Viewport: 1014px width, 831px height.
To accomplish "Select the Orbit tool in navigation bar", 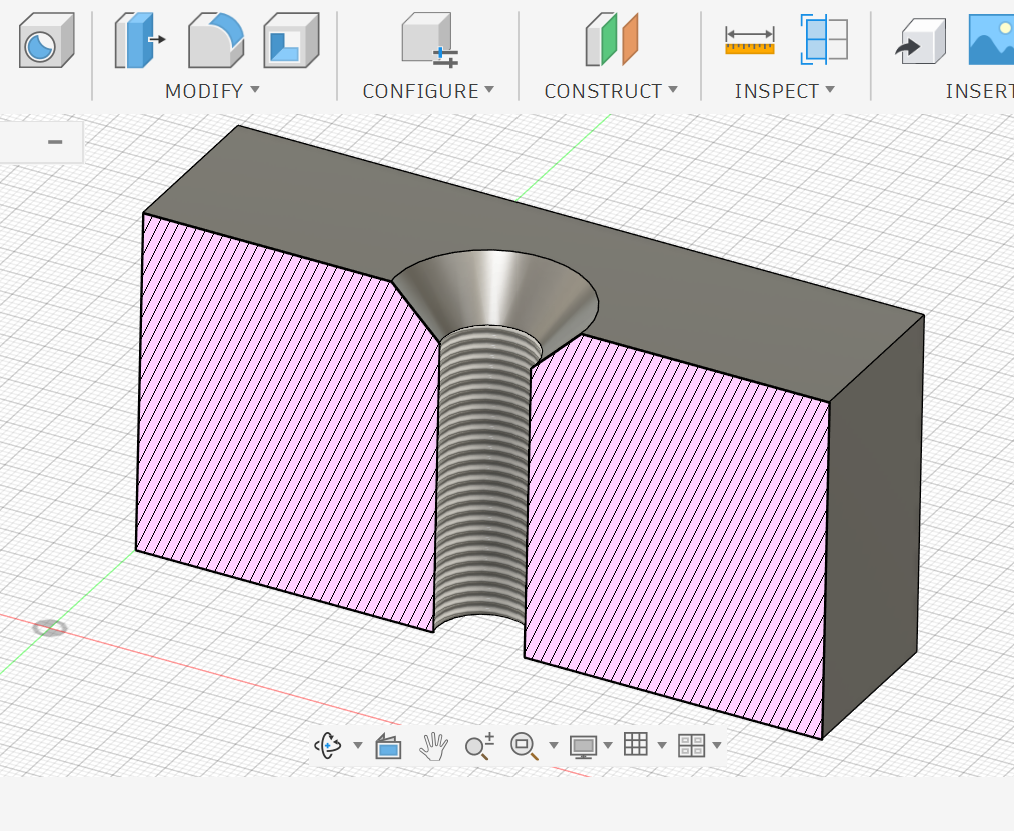I will tap(328, 746).
